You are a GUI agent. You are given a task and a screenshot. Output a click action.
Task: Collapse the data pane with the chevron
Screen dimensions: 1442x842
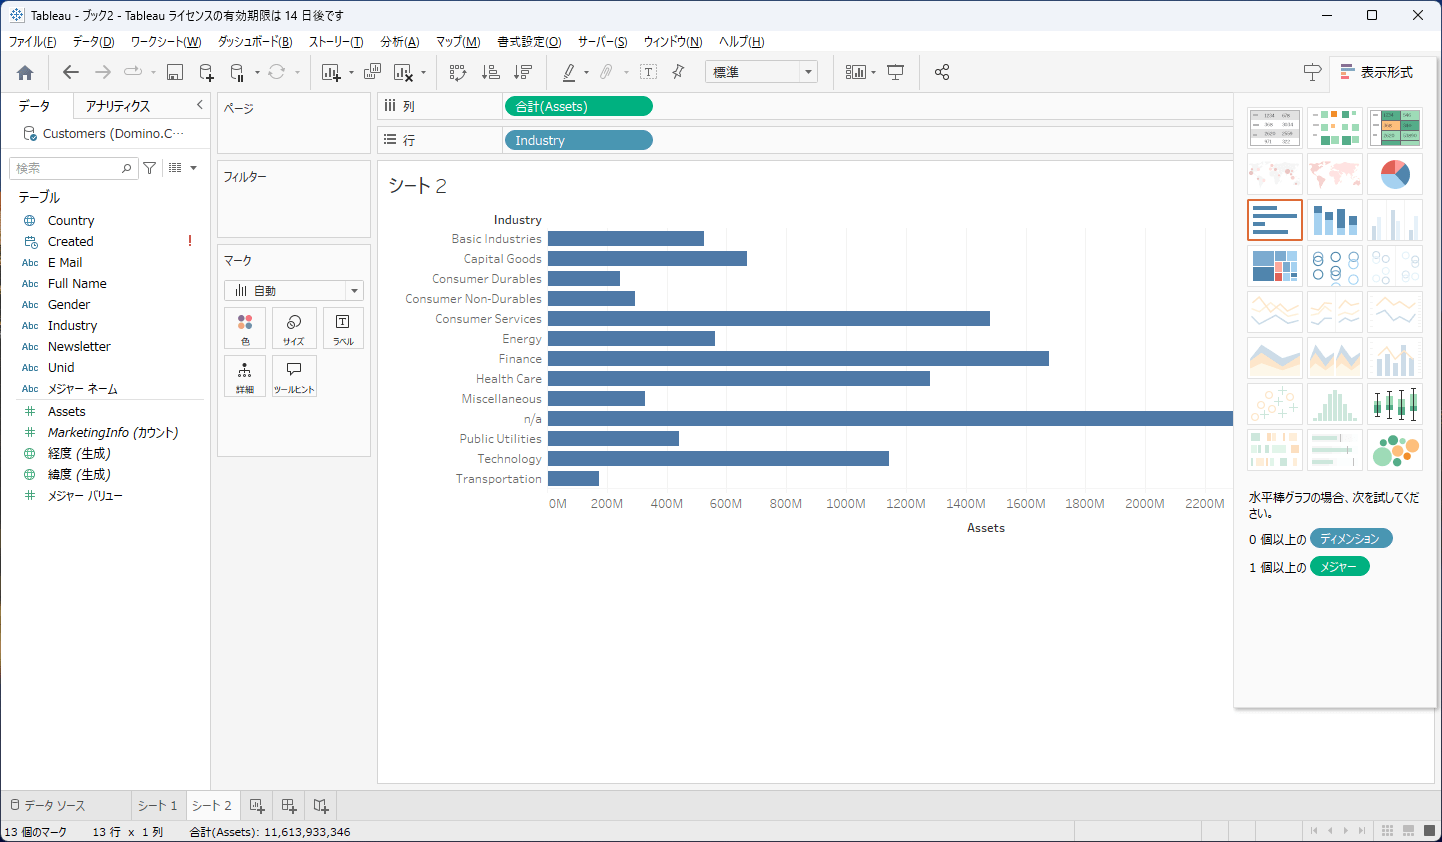pyautogui.click(x=199, y=105)
